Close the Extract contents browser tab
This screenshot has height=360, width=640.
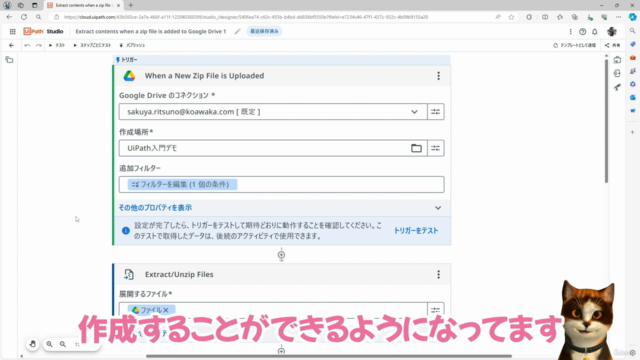118,5
